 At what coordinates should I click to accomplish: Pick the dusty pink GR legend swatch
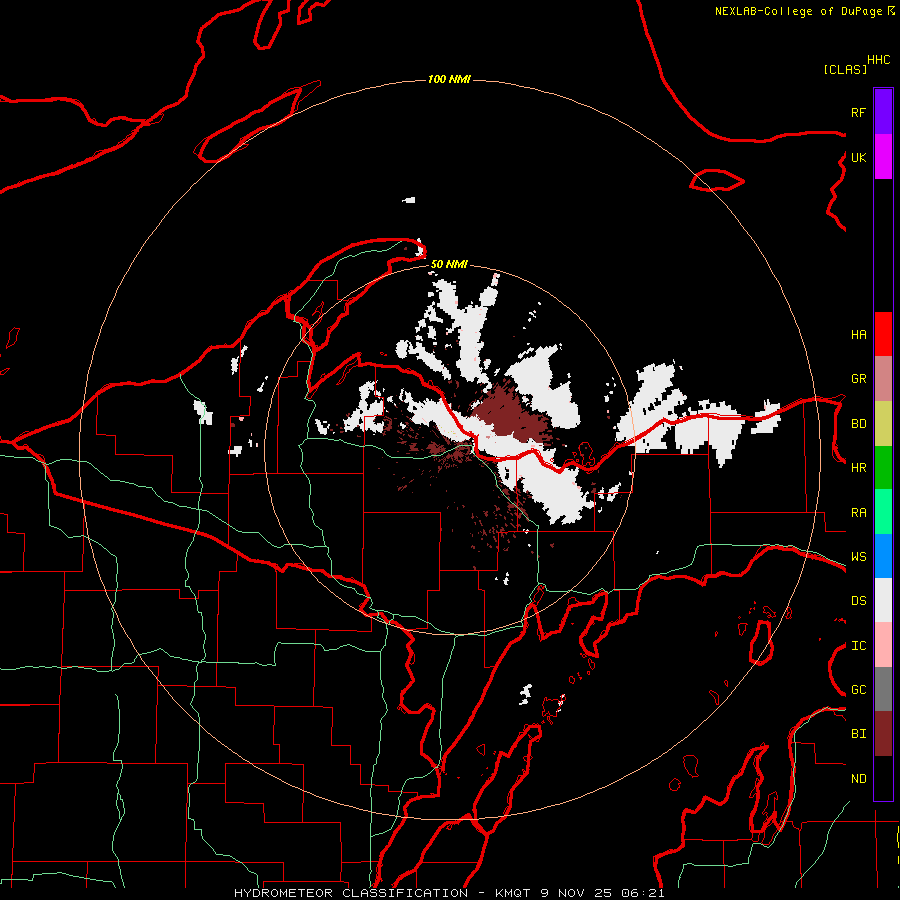[x=883, y=379]
